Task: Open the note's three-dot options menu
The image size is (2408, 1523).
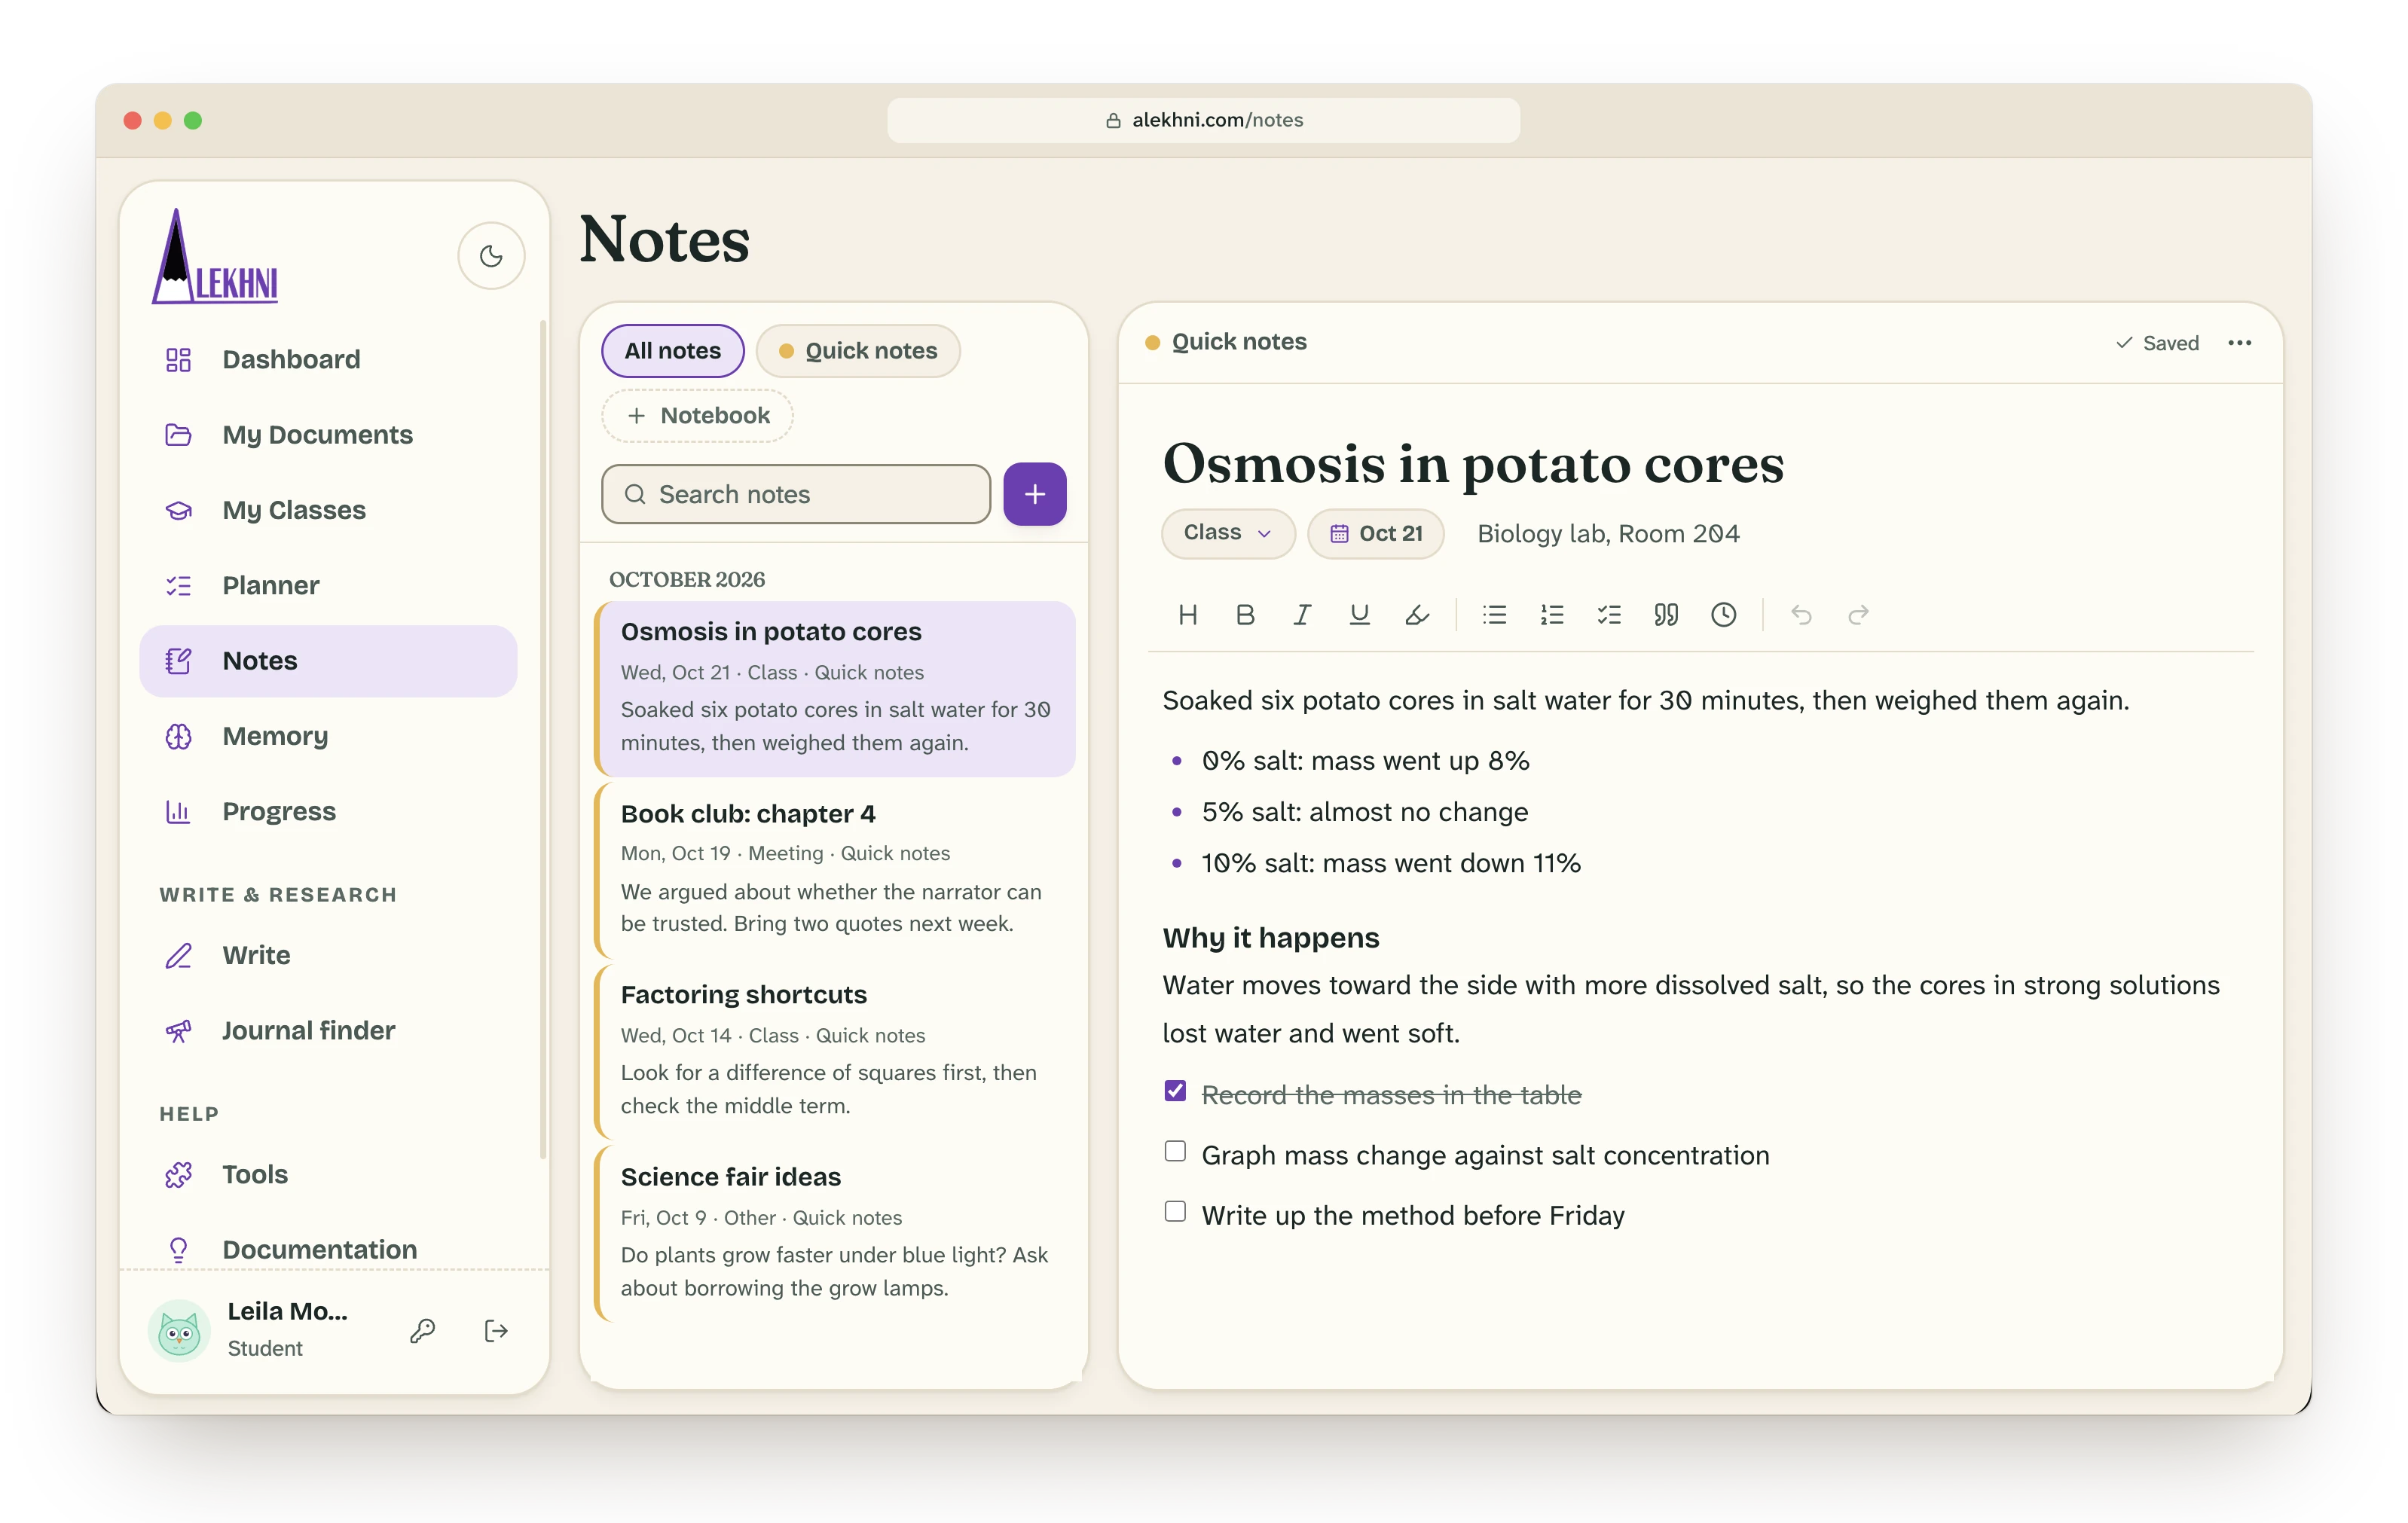Action: [2239, 343]
